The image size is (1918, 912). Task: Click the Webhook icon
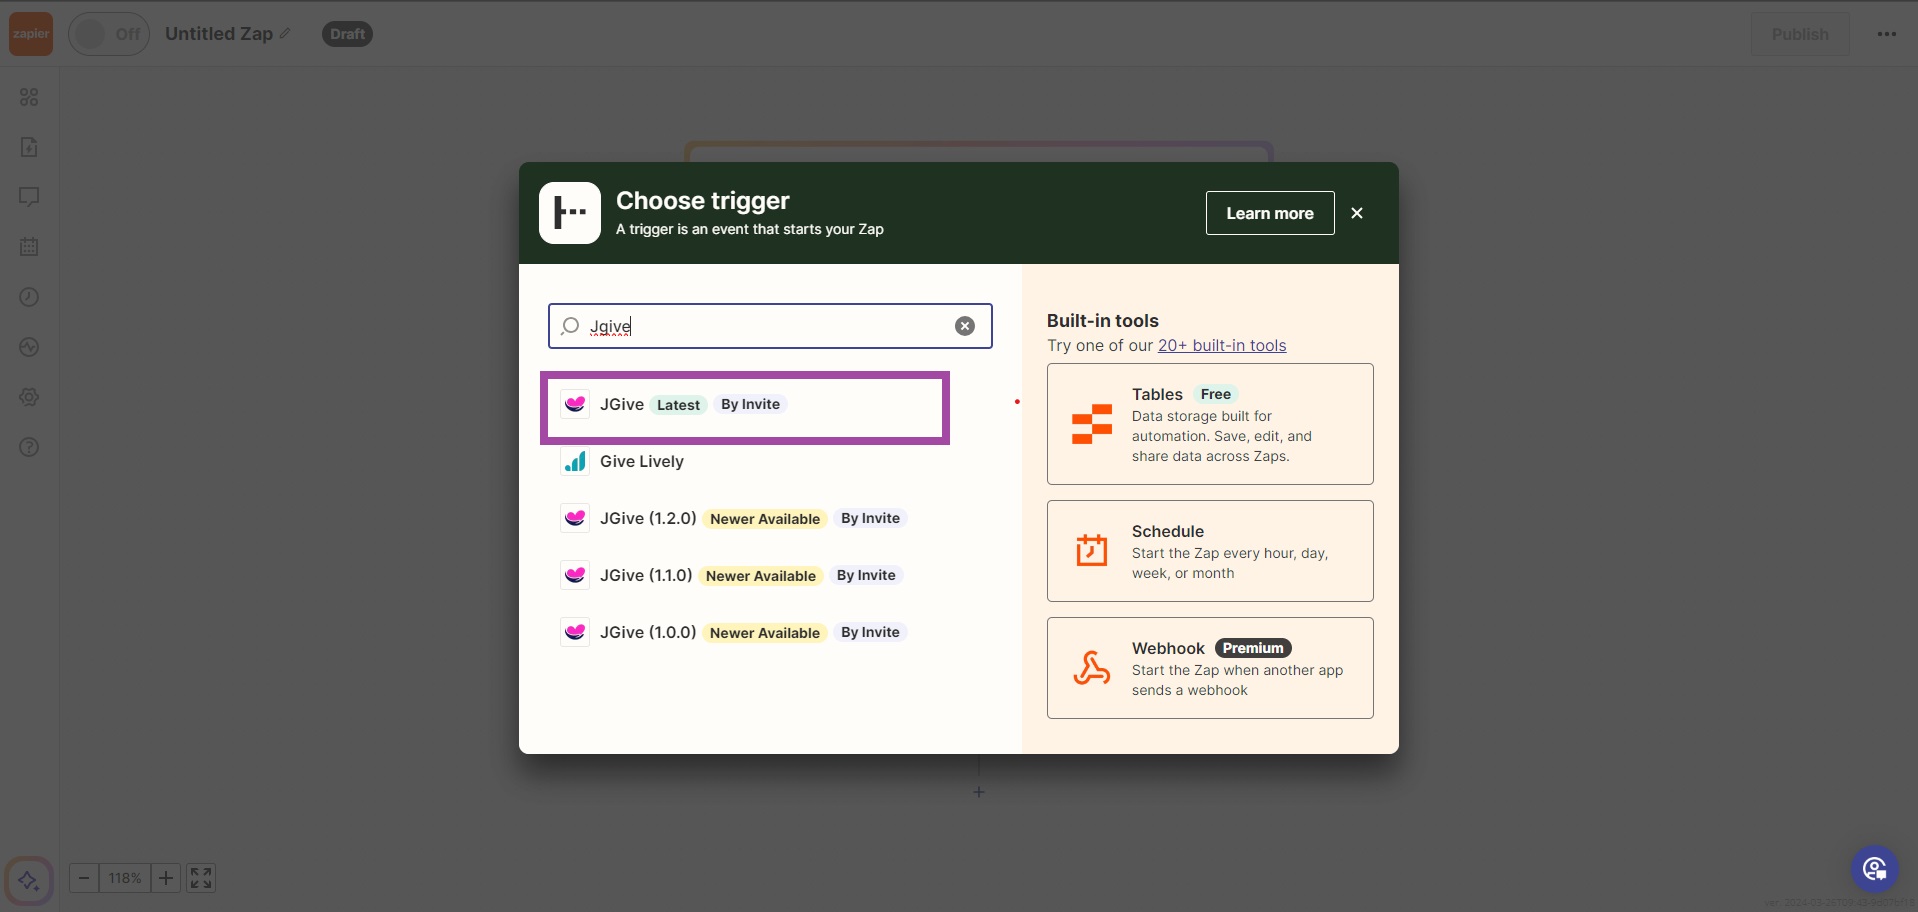point(1092,668)
